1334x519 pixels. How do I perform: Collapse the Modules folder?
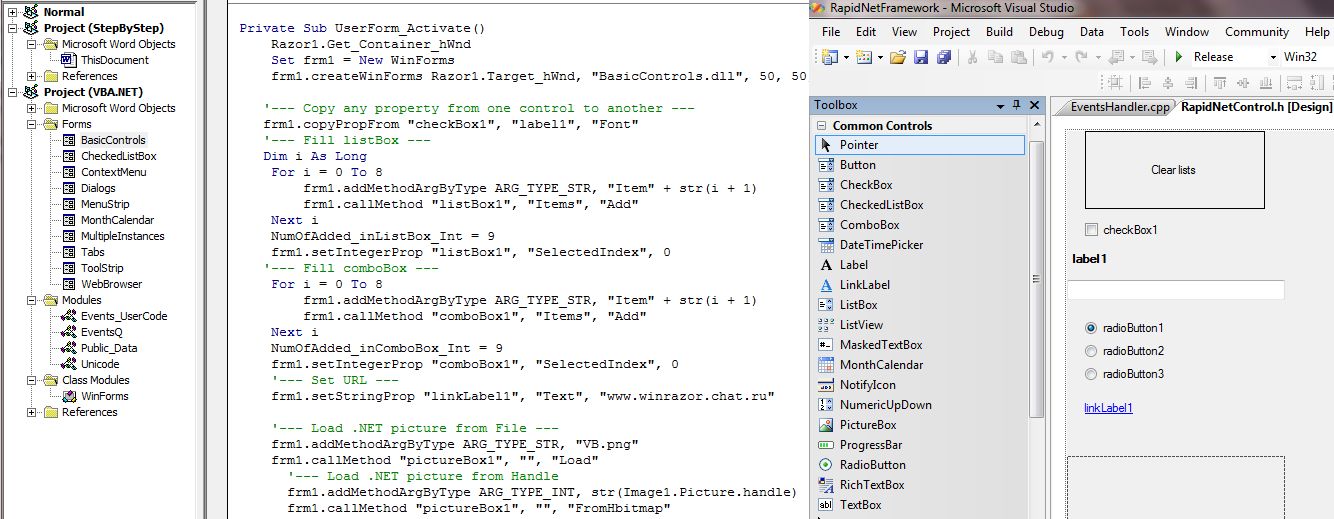click(32, 300)
